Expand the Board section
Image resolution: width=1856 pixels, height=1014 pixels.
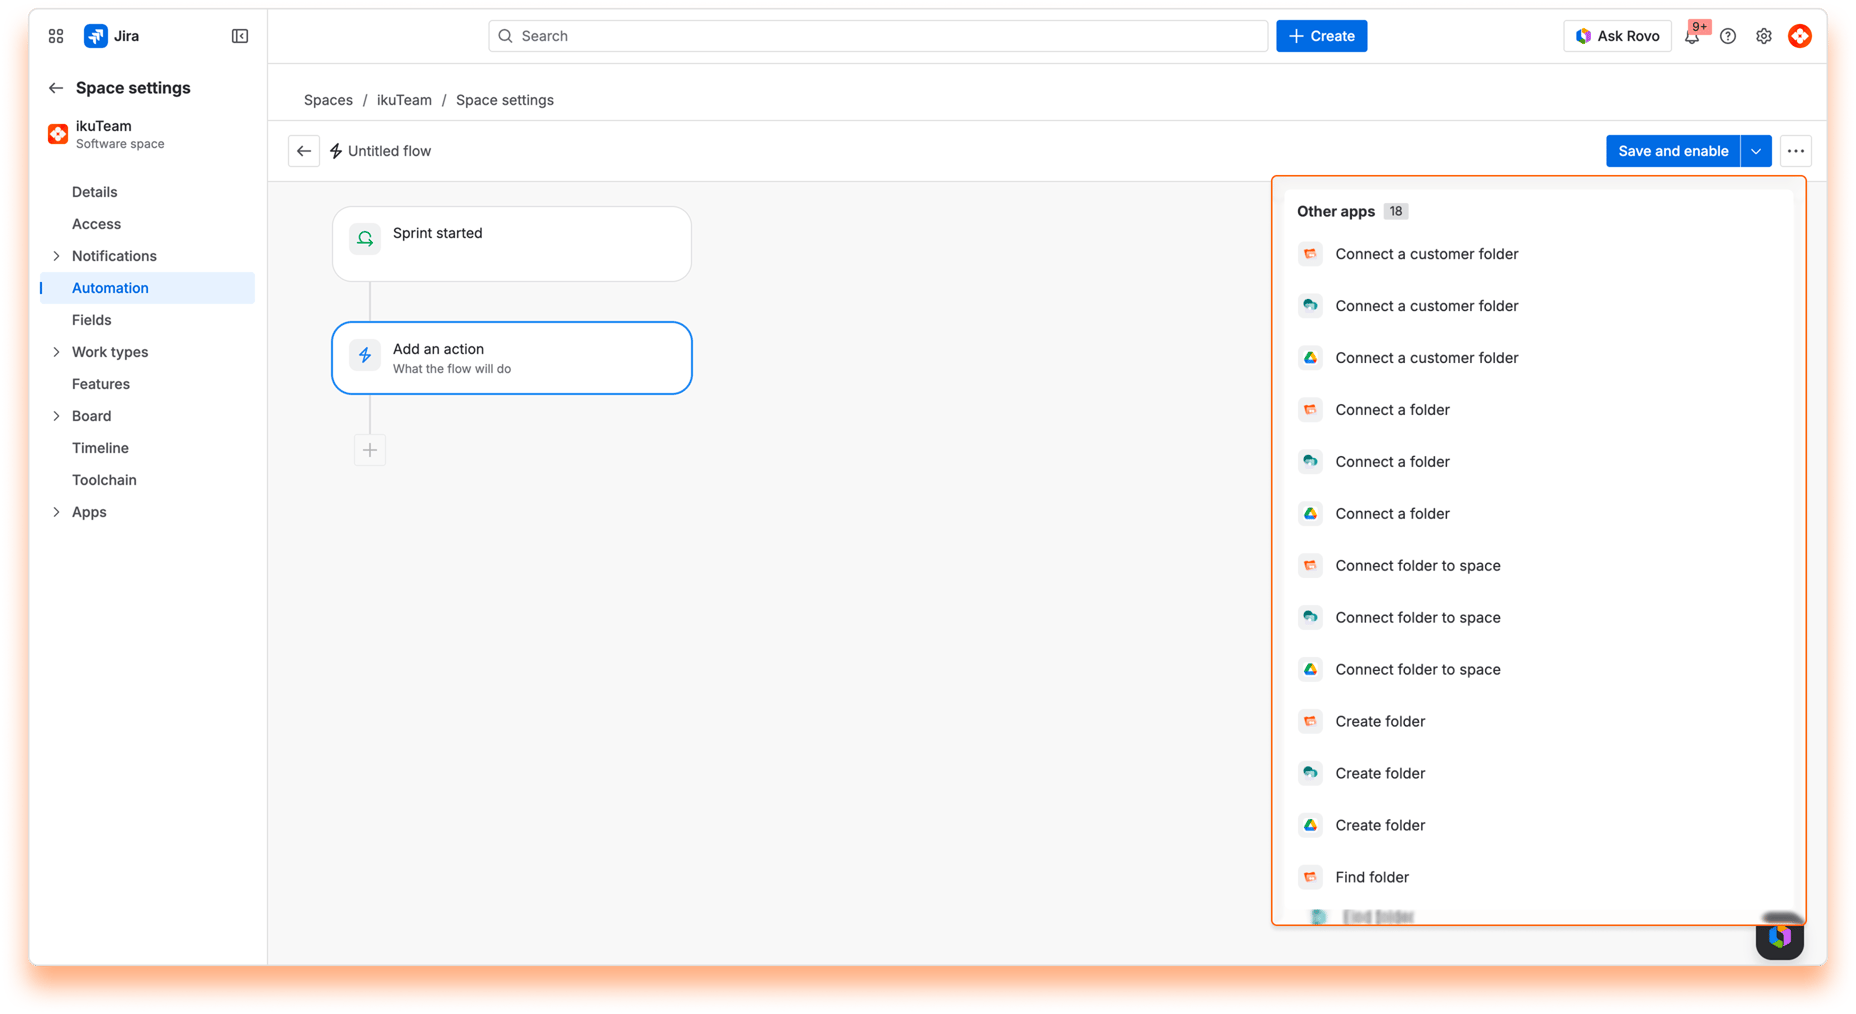tap(56, 416)
